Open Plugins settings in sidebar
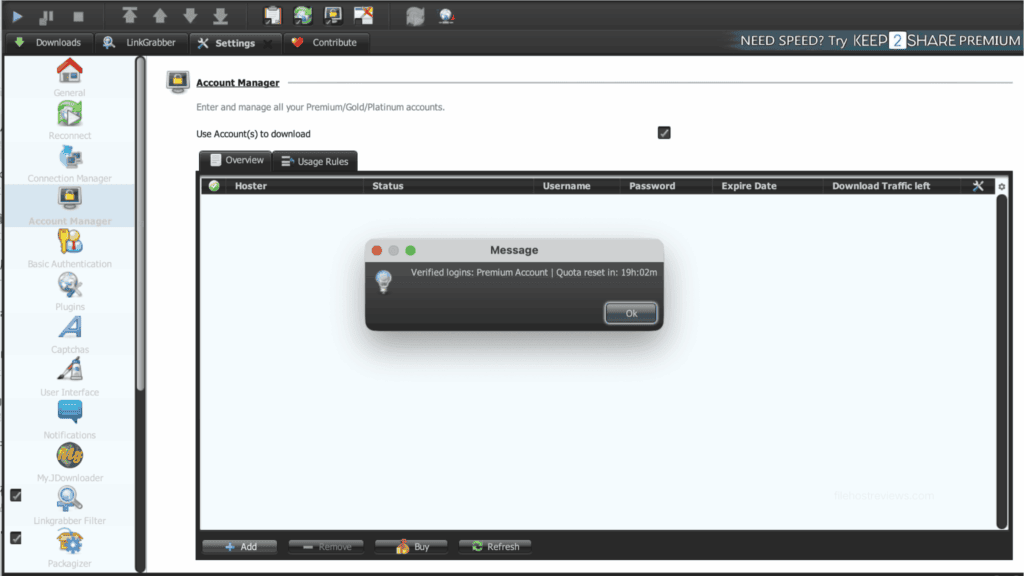The width and height of the screenshot is (1024, 576). 69,292
